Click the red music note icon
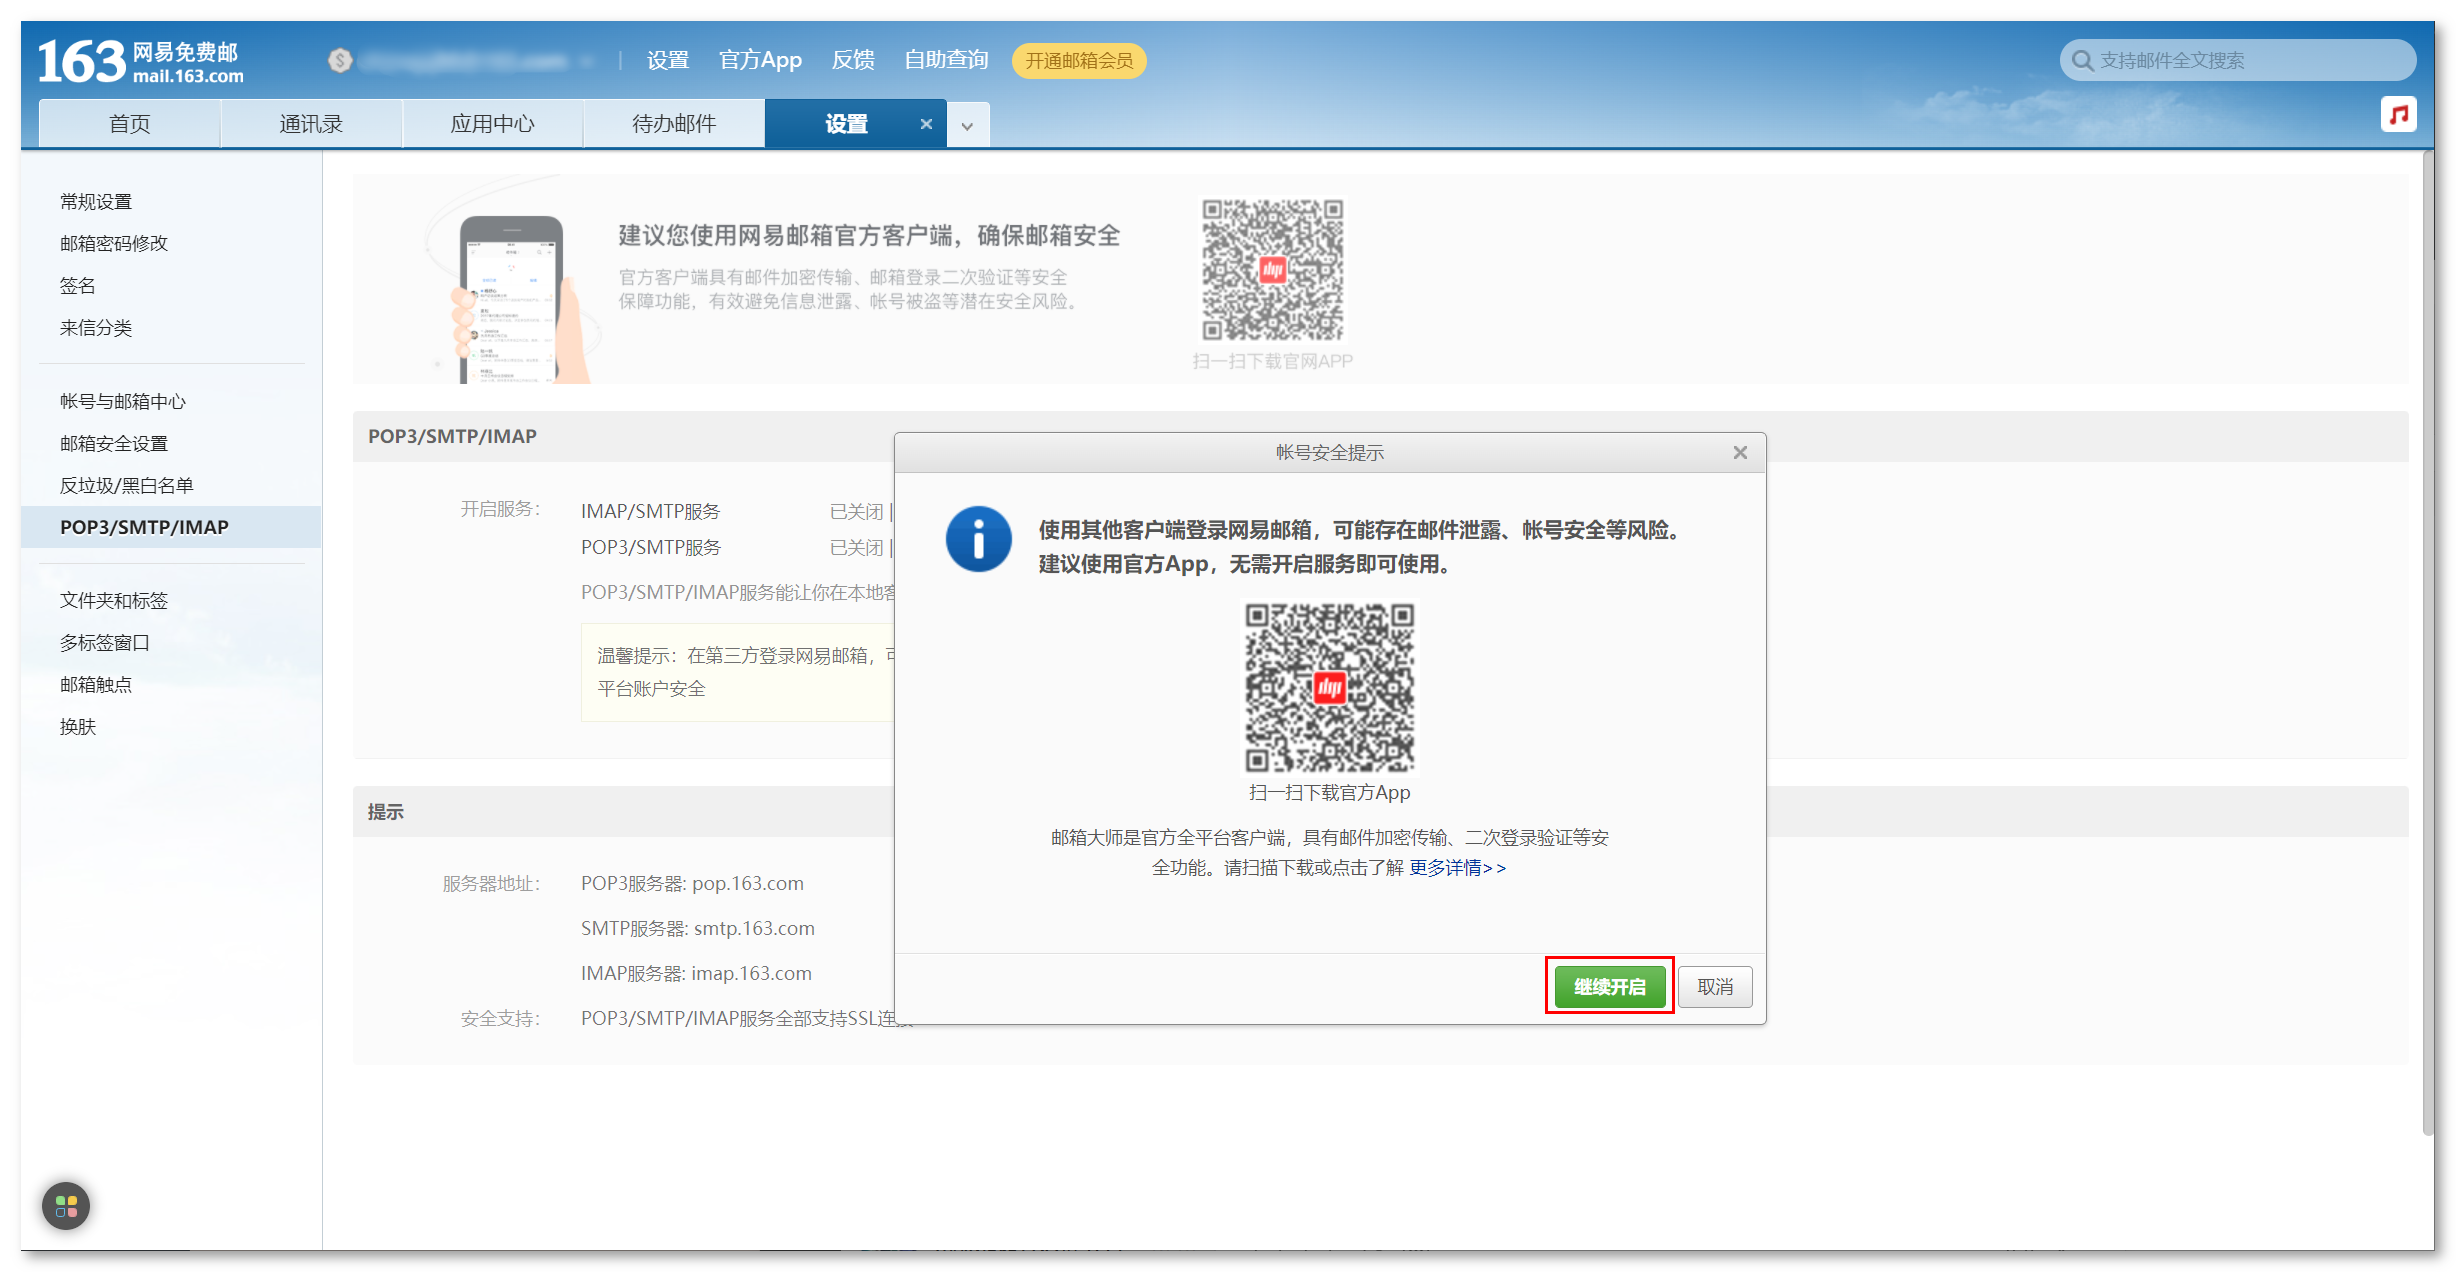Image resolution: width=2456 pixels, height=1272 pixels. click(x=2398, y=115)
